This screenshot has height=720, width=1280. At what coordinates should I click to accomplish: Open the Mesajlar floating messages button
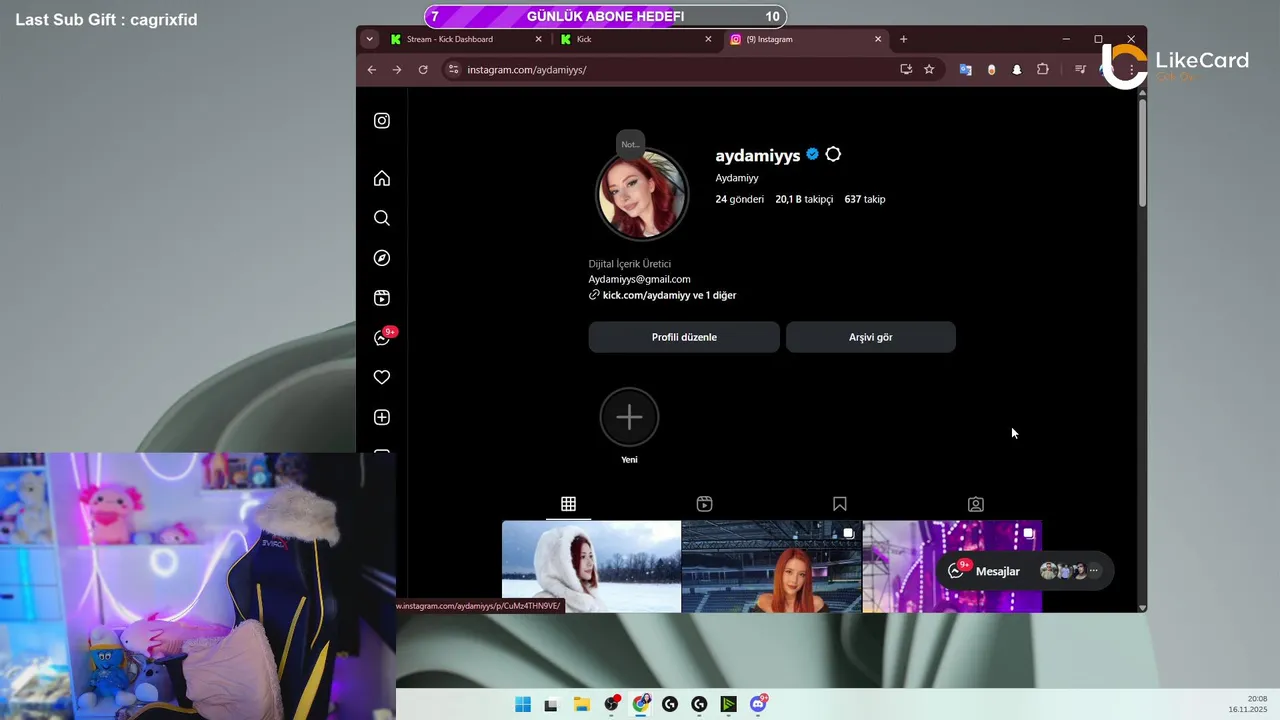point(1024,571)
